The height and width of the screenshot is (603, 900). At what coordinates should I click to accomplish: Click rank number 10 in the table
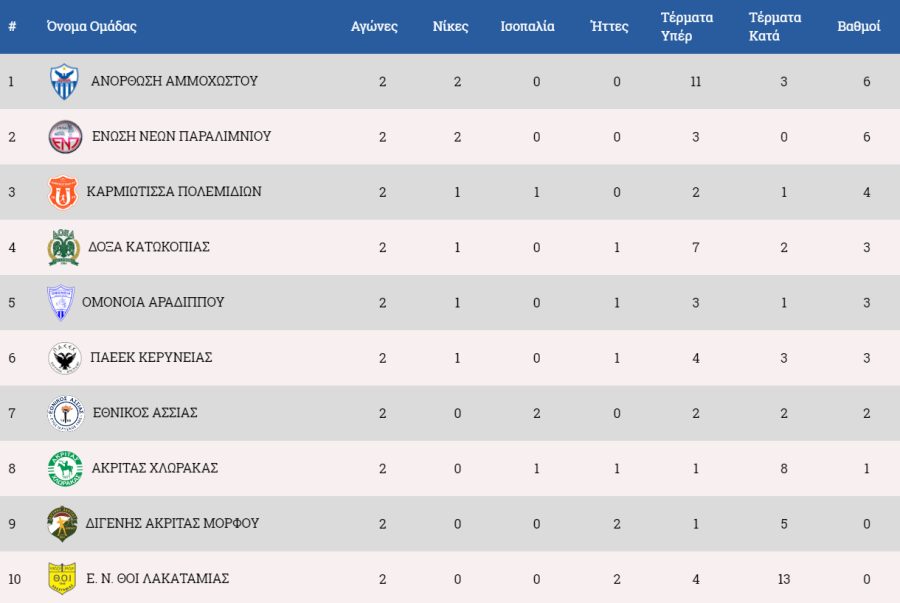click(14, 579)
